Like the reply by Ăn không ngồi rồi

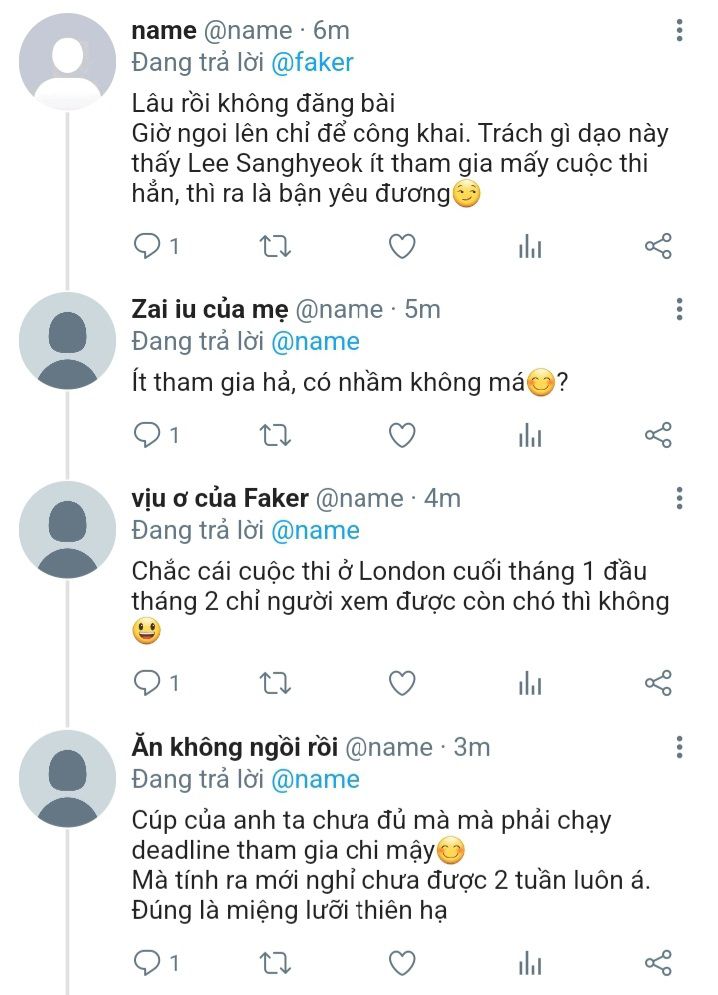click(401, 963)
